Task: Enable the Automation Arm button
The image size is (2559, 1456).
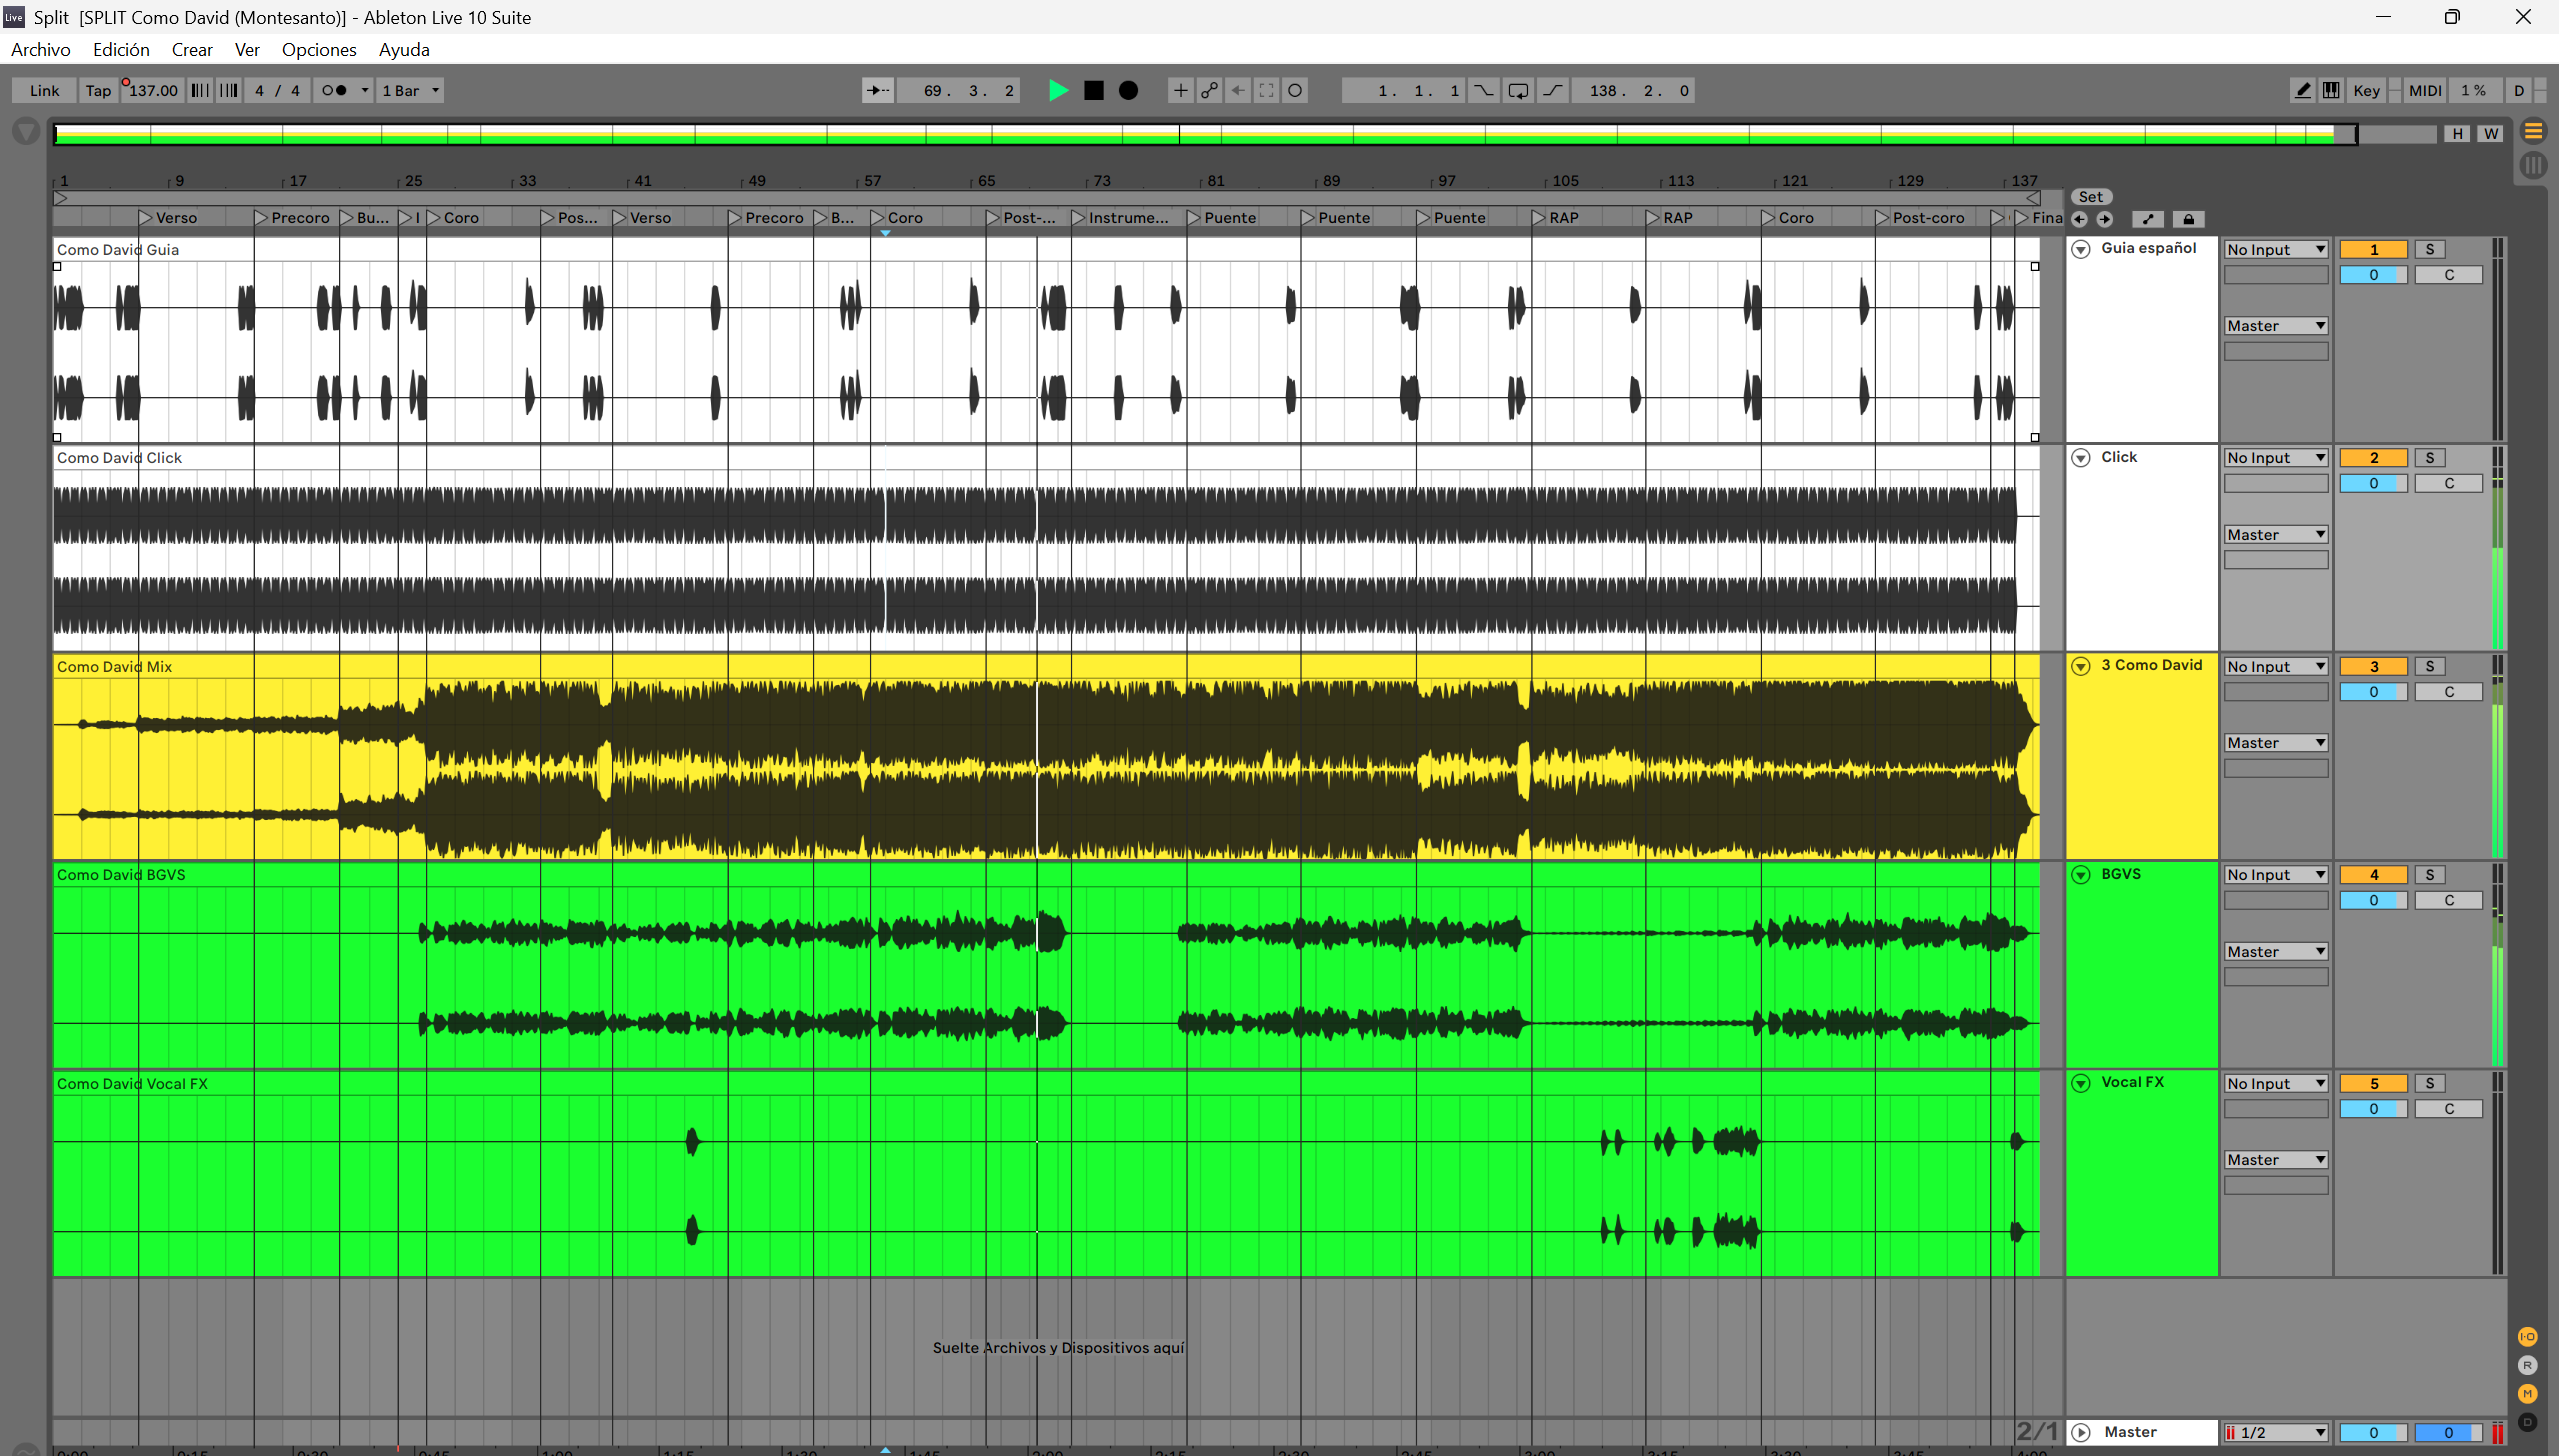Action: pyautogui.click(x=1209, y=90)
